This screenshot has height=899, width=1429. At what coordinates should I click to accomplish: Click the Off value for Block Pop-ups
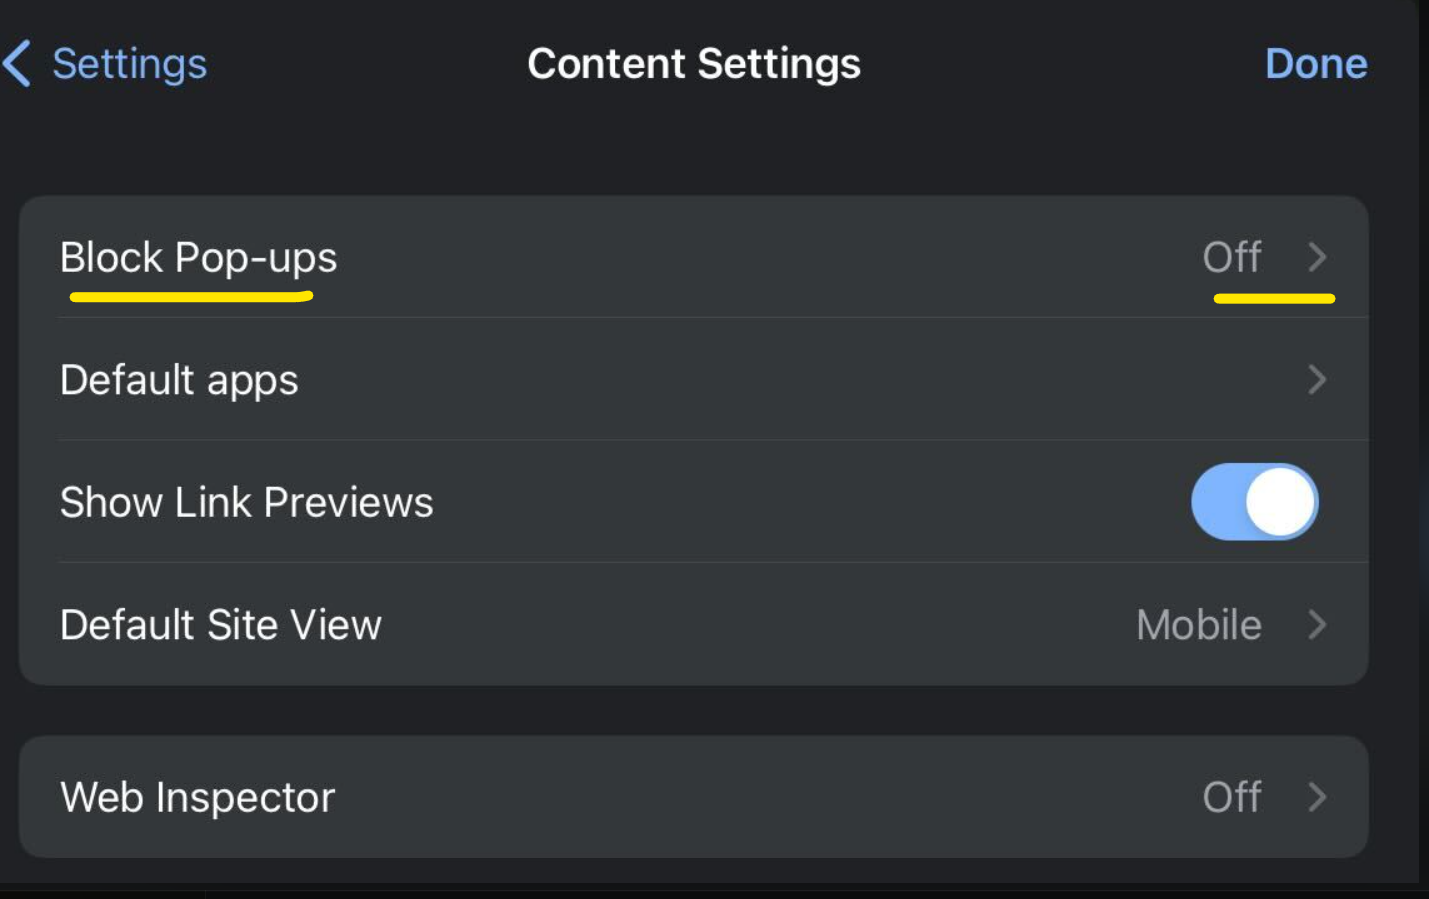(x=1232, y=258)
